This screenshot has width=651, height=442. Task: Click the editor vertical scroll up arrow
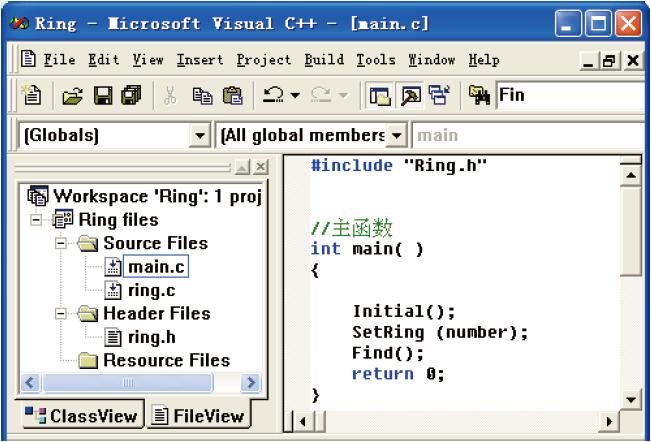pyautogui.click(x=631, y=175)
